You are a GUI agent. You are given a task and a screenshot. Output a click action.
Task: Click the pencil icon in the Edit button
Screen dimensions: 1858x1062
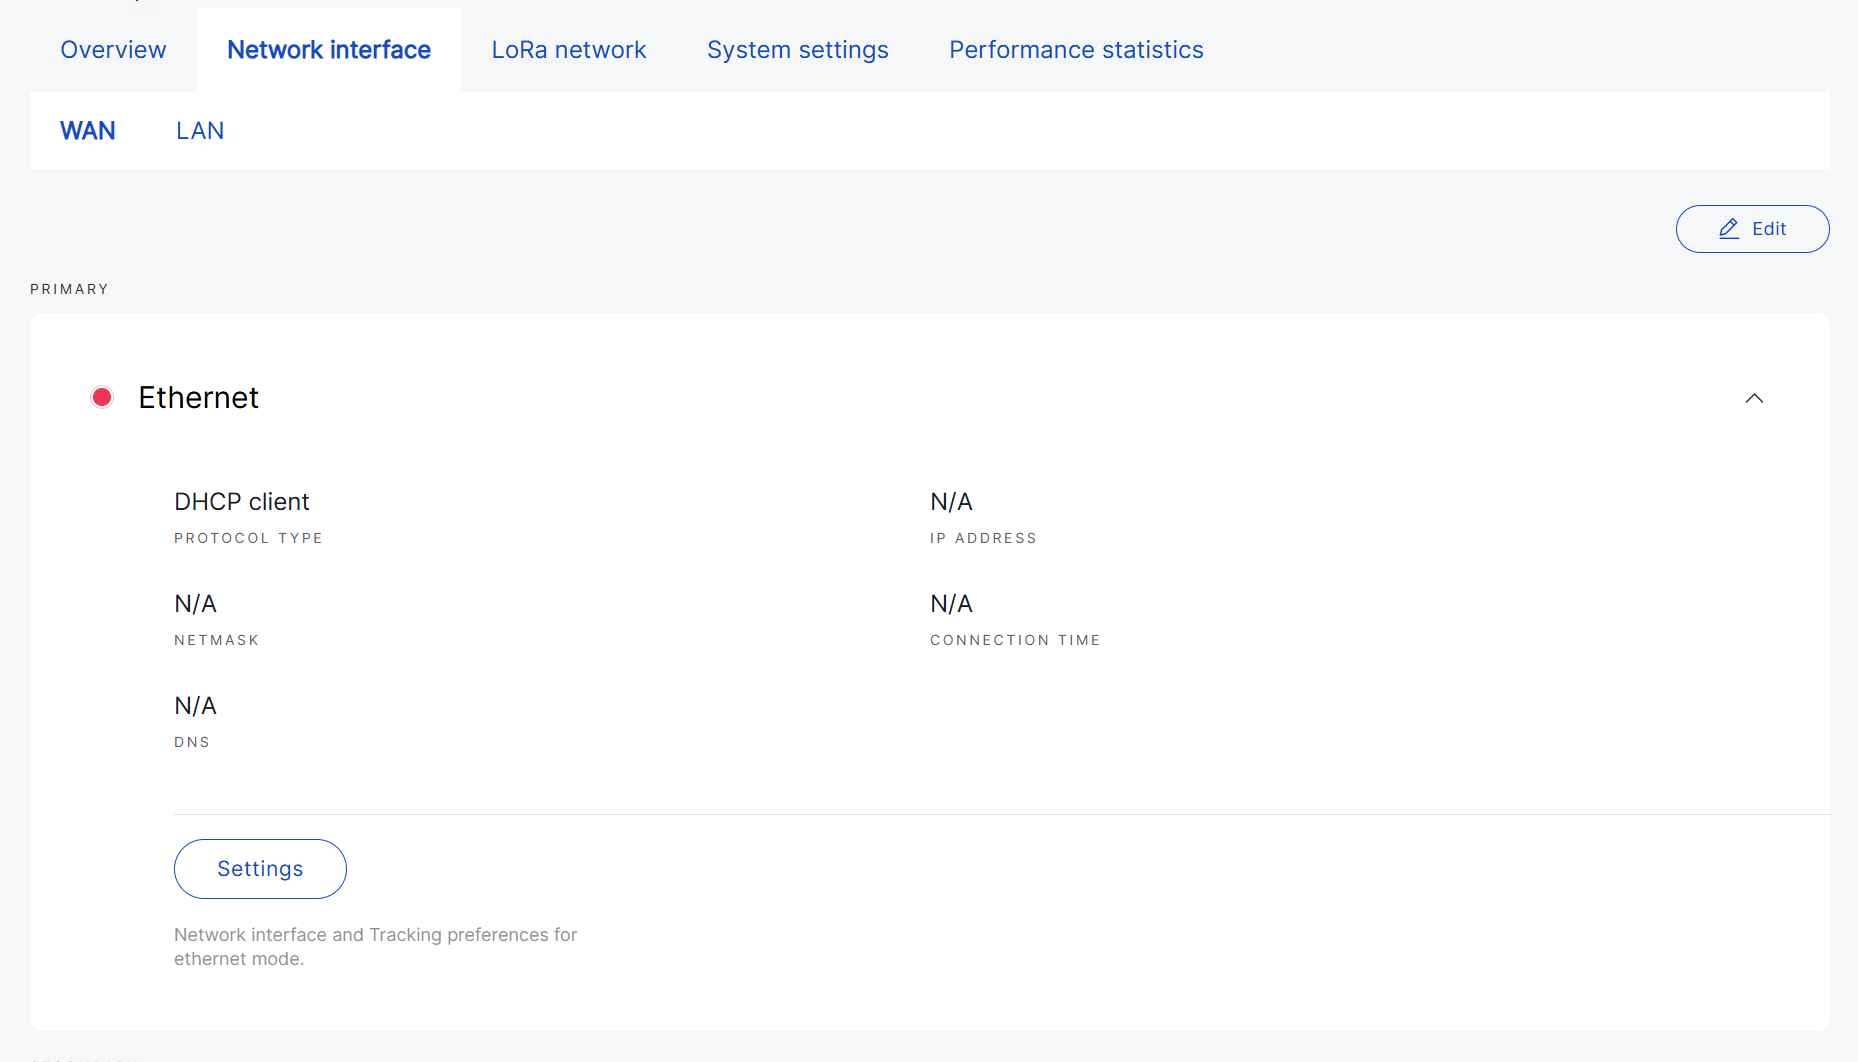click(1729, 229)
